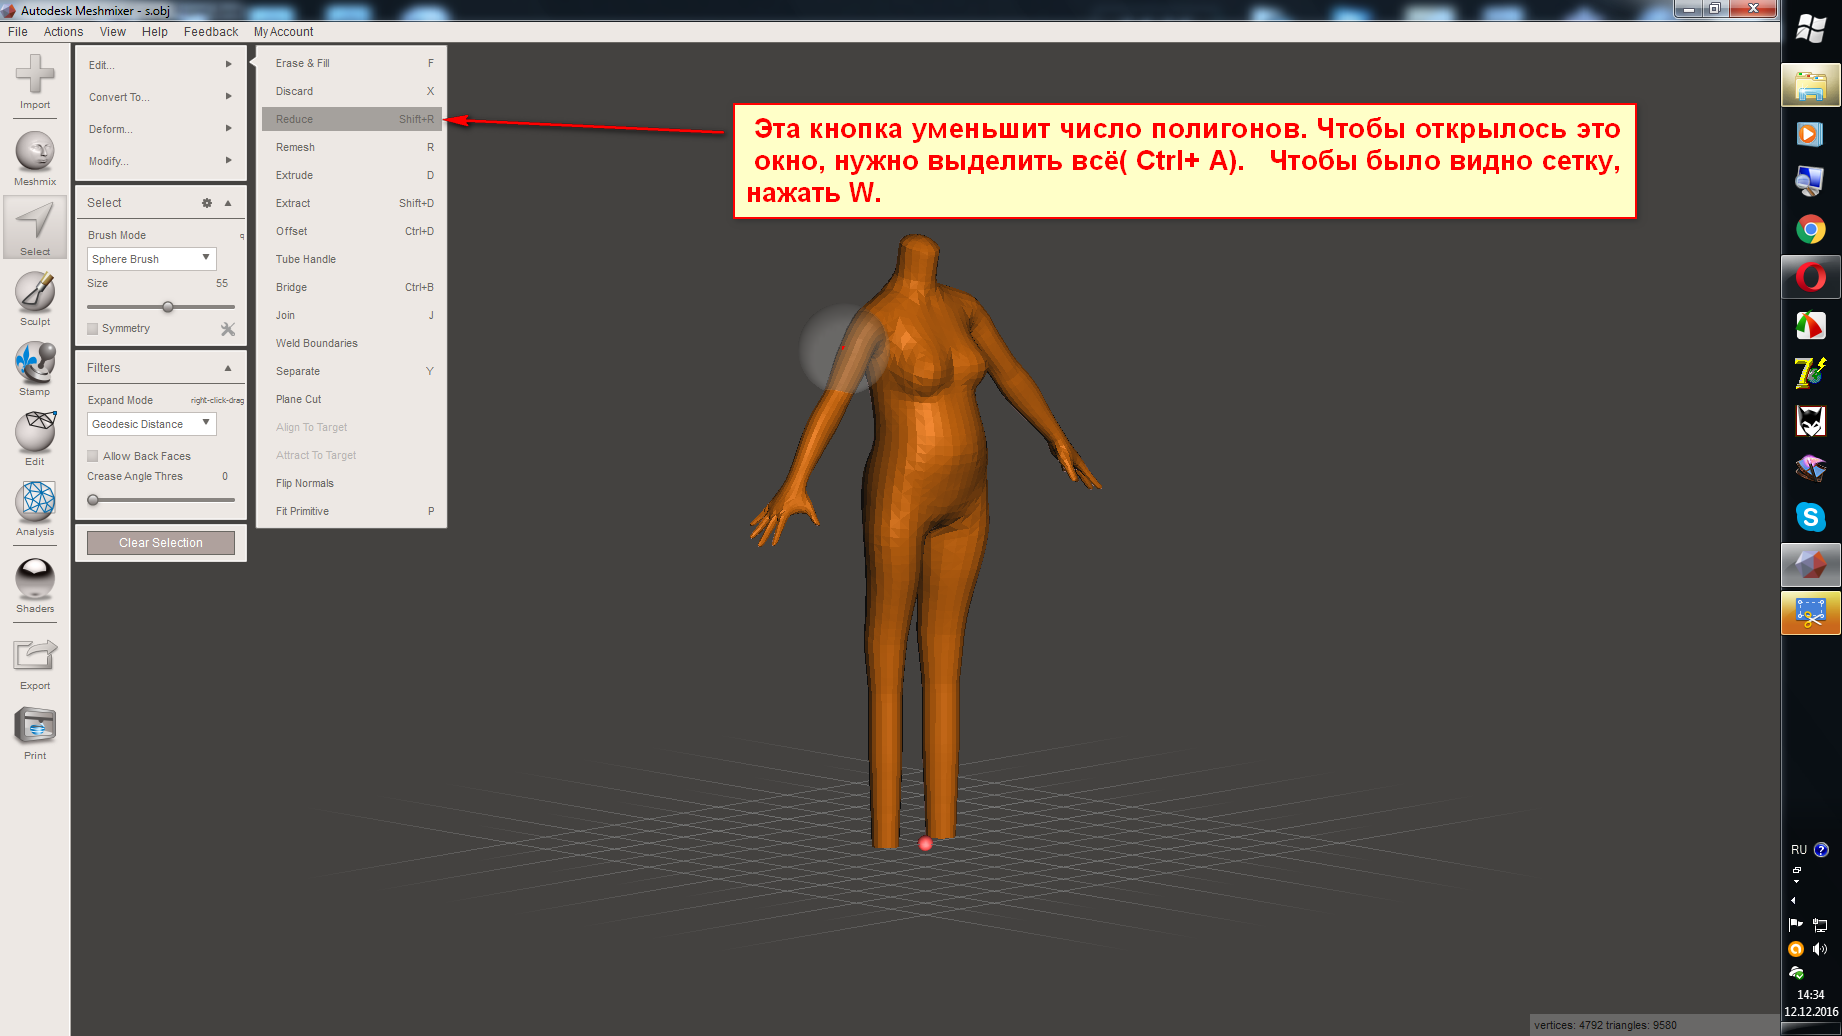
Task: Open the Analysis tool
Action: coord(35,508)
